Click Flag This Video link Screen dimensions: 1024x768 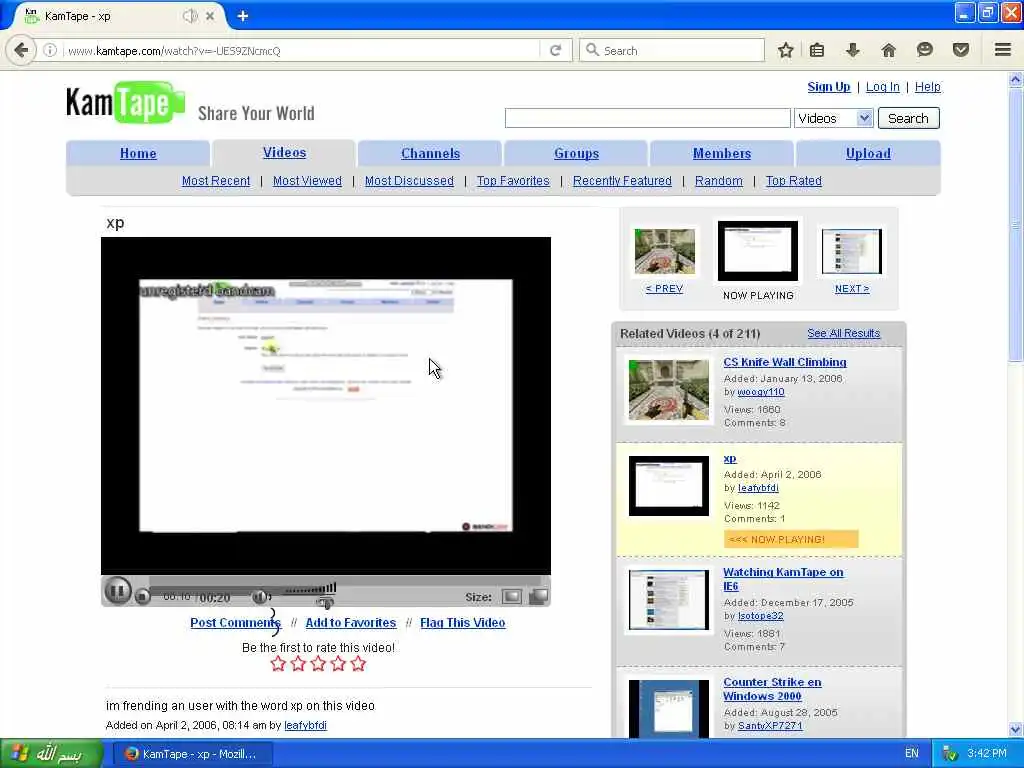click(x=462, y=623)
